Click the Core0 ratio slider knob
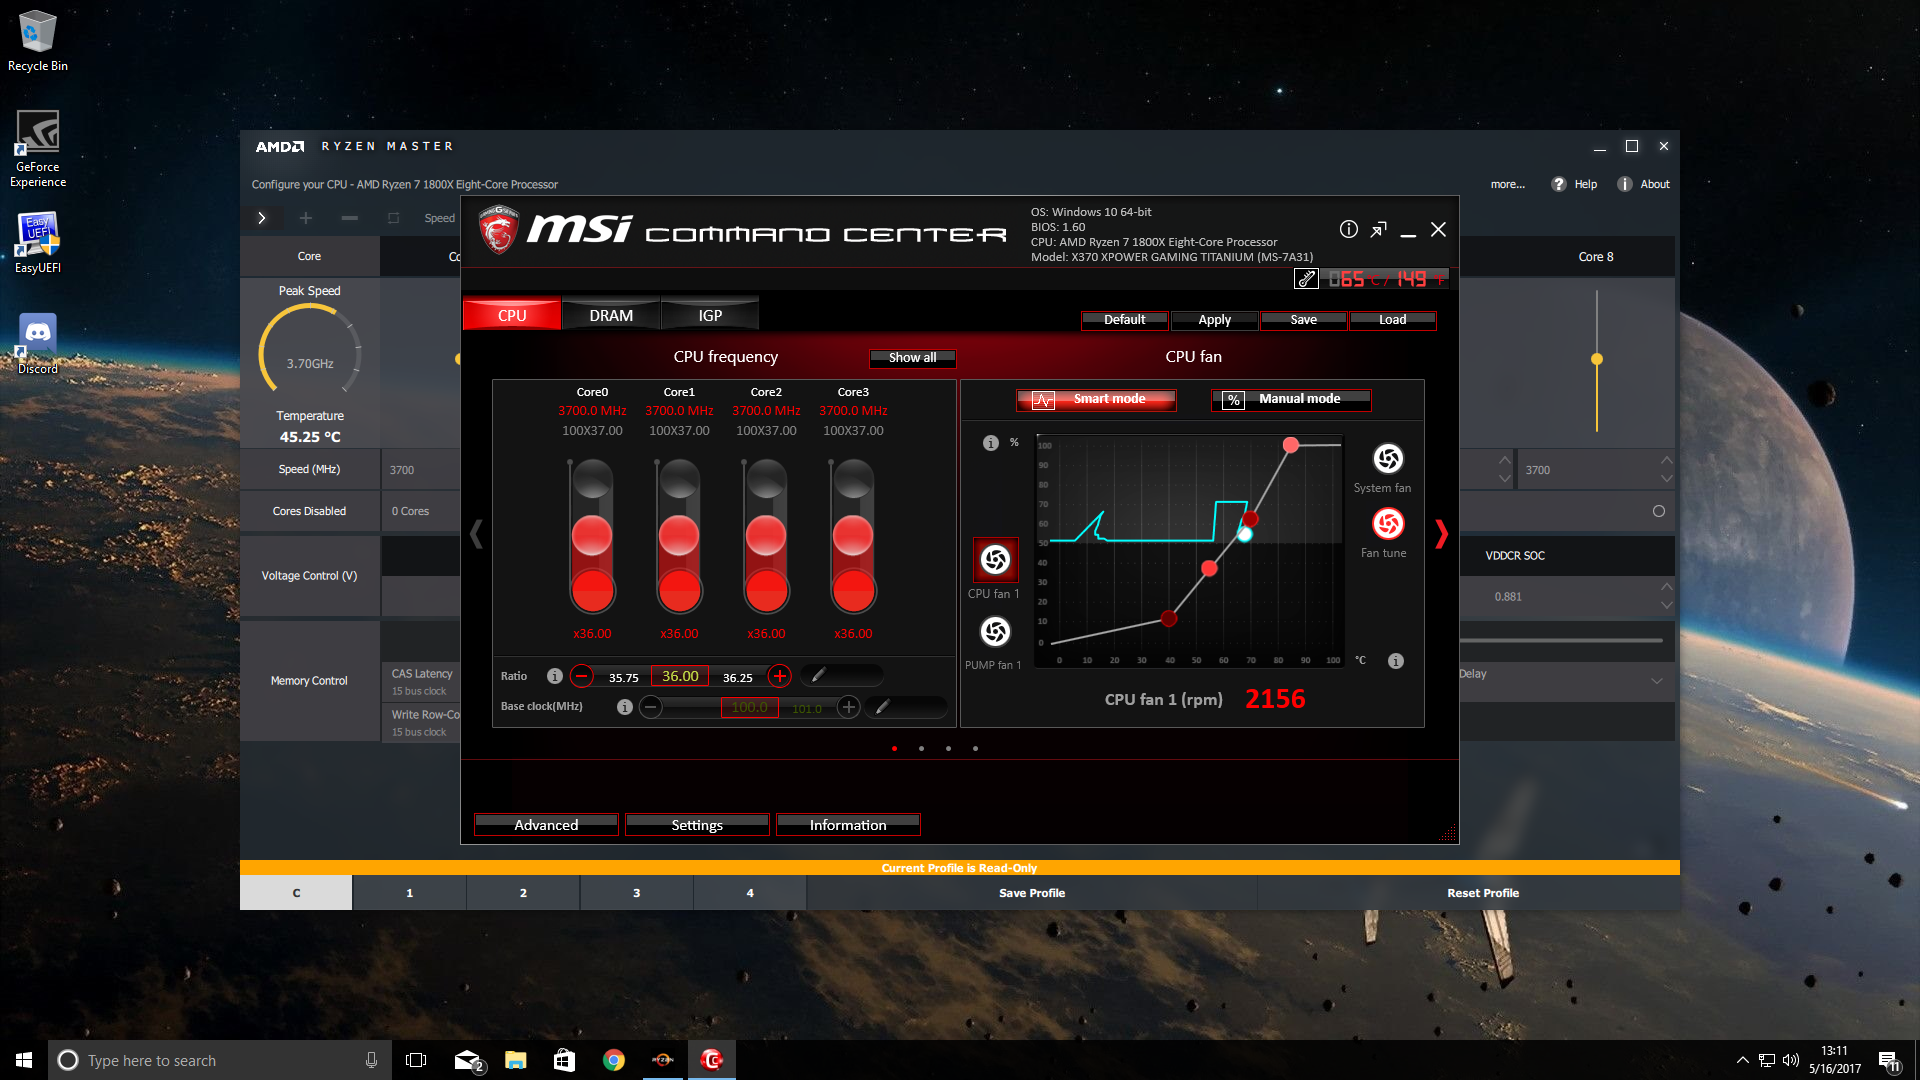The image size is (1920, 1080). tap(592, 536)
